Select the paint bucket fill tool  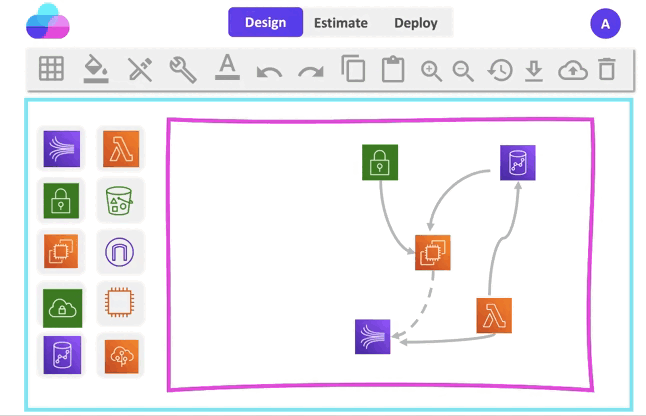(x=96, y=69)
